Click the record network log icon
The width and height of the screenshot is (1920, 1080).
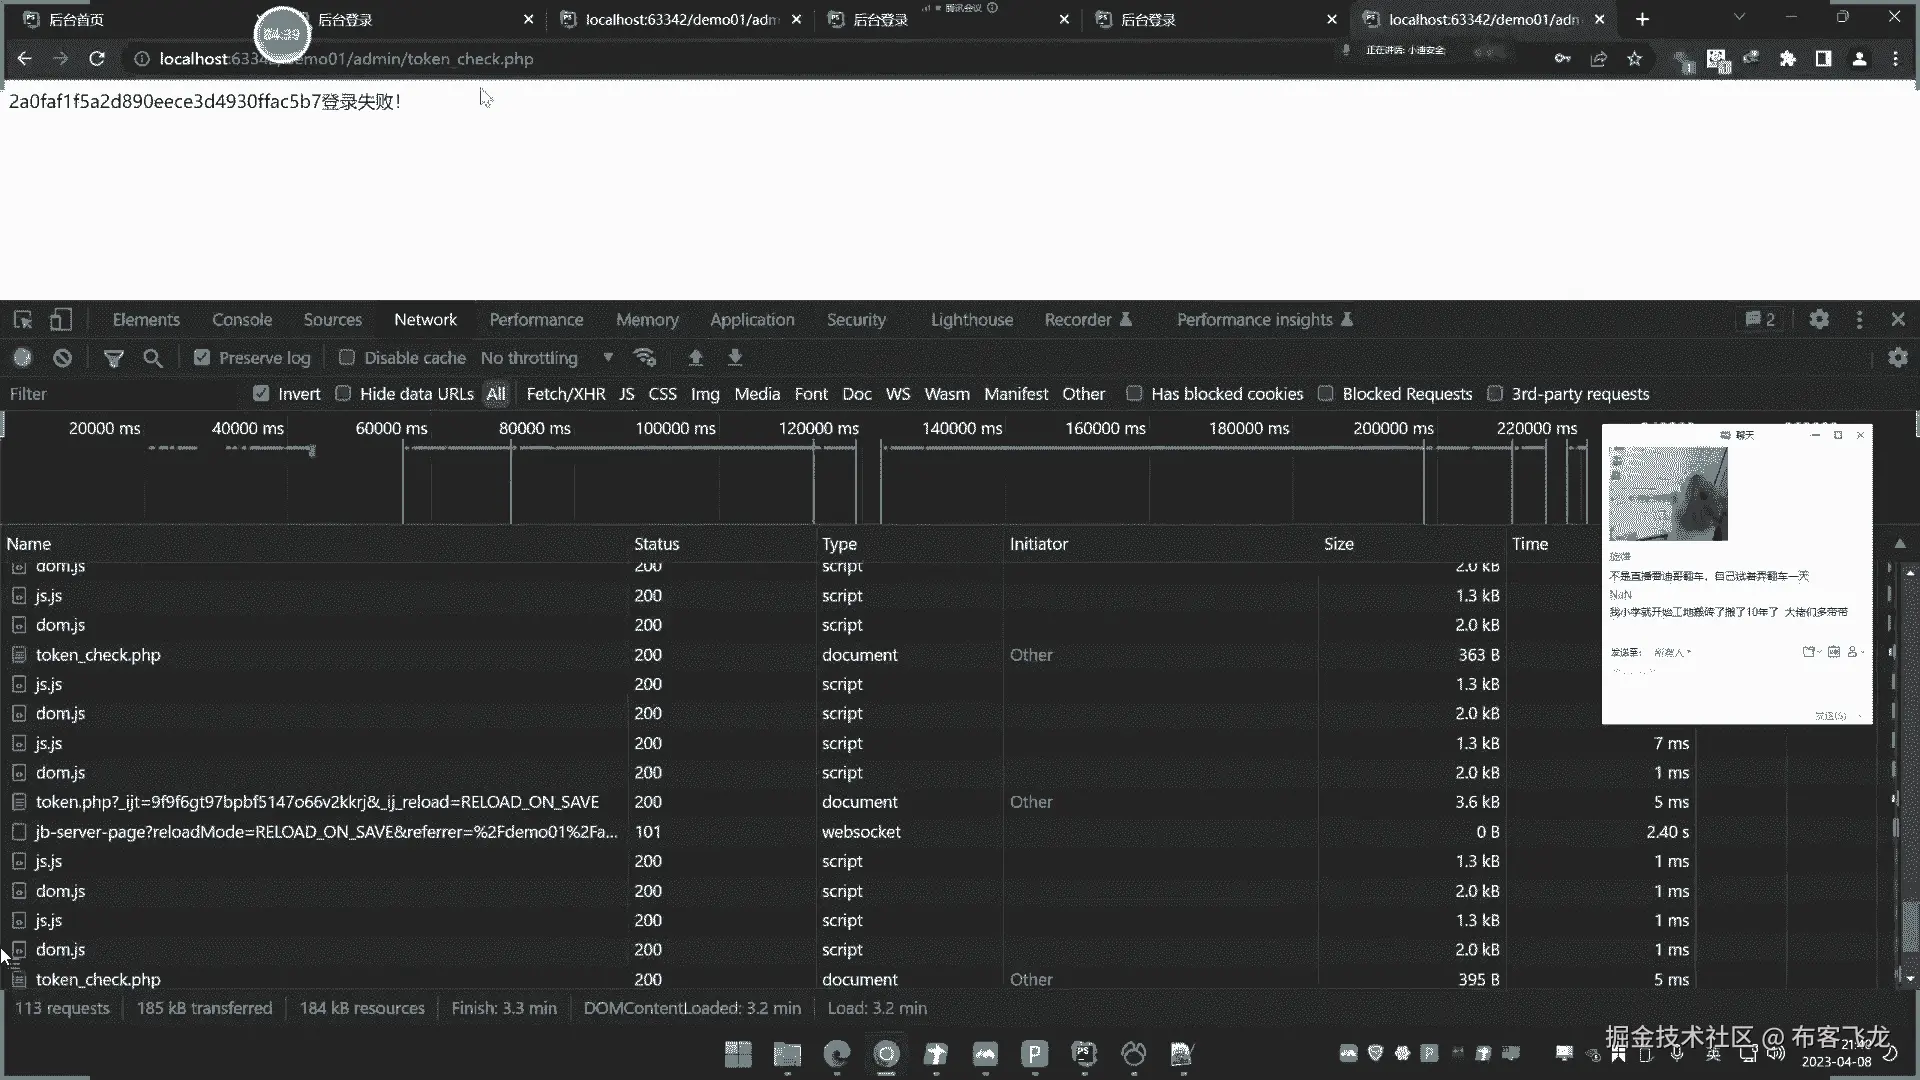pos(22,358)
